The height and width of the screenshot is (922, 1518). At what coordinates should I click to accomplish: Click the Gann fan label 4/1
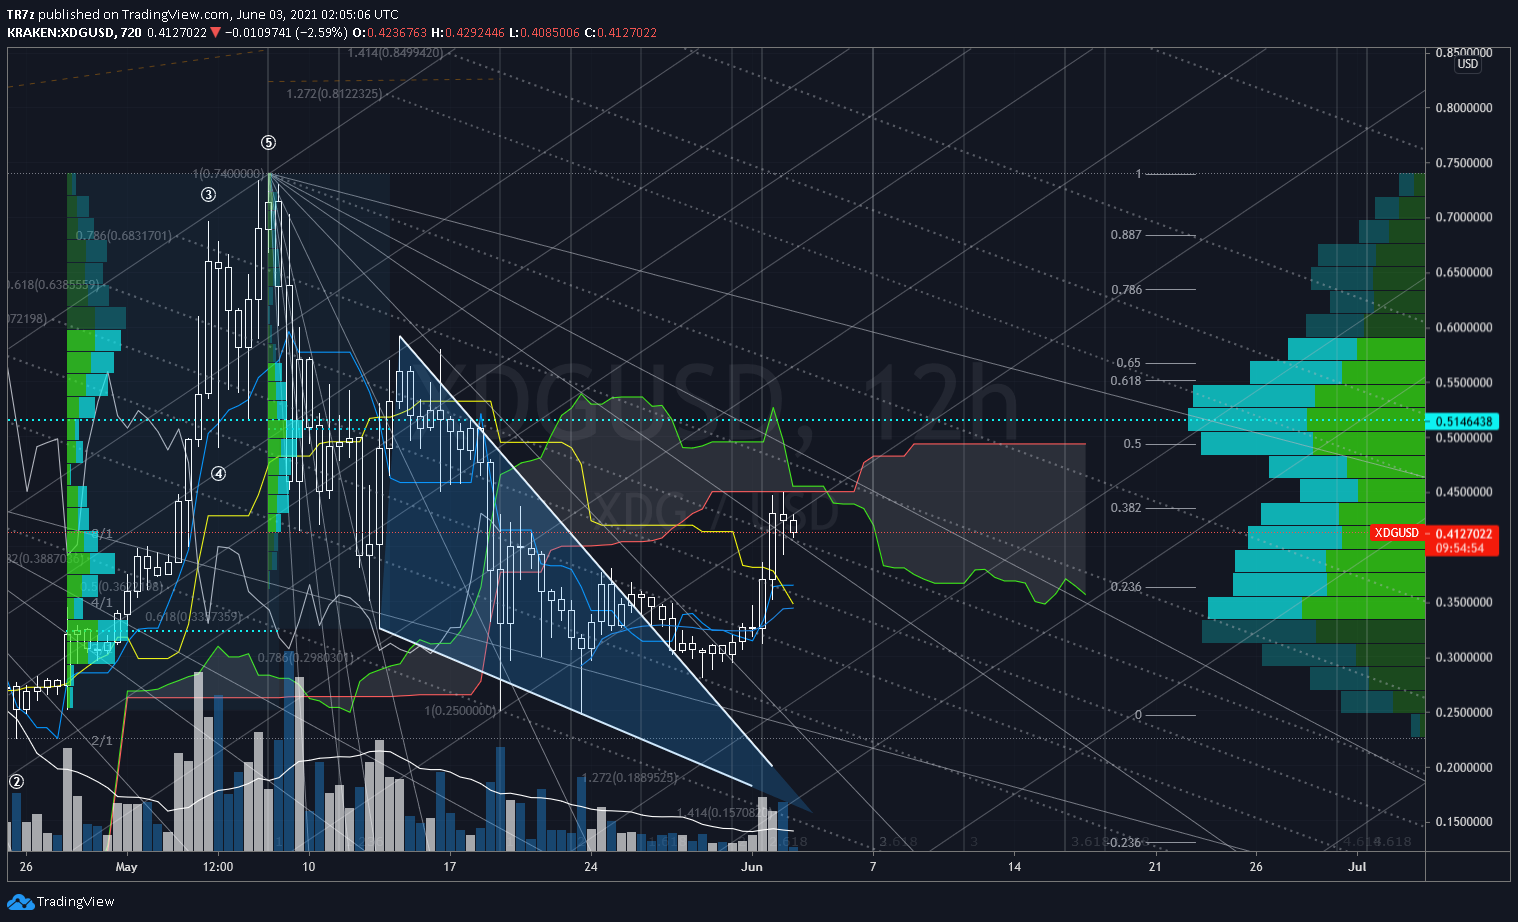[x=102, y=604]
